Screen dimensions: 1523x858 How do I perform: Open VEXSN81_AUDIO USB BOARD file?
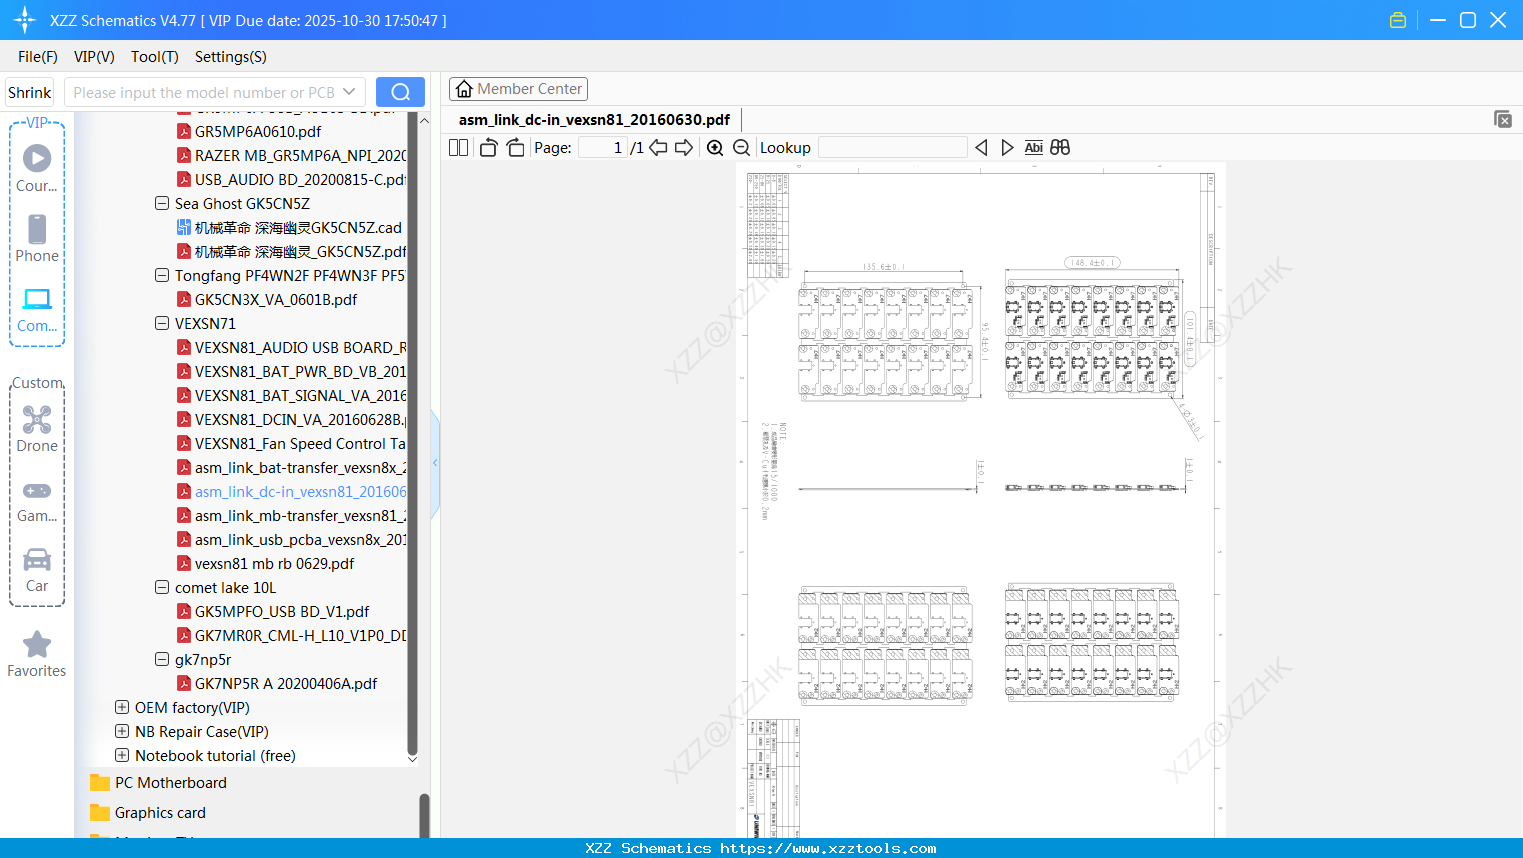coord(292,347)
